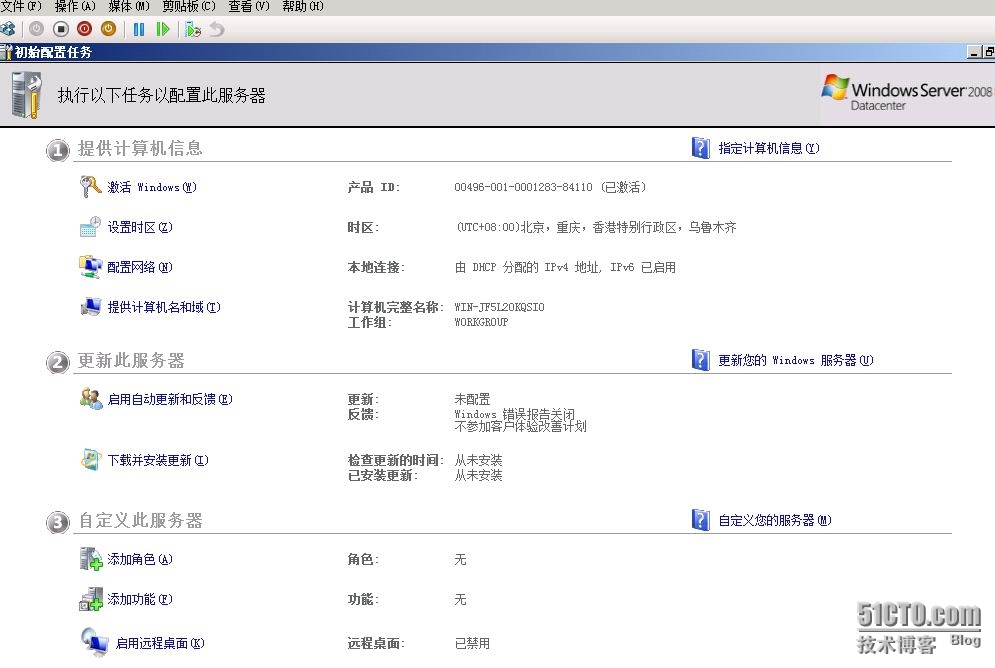
Task: Click help icon beside 自定义您的服务器
Action: (701, 520)
